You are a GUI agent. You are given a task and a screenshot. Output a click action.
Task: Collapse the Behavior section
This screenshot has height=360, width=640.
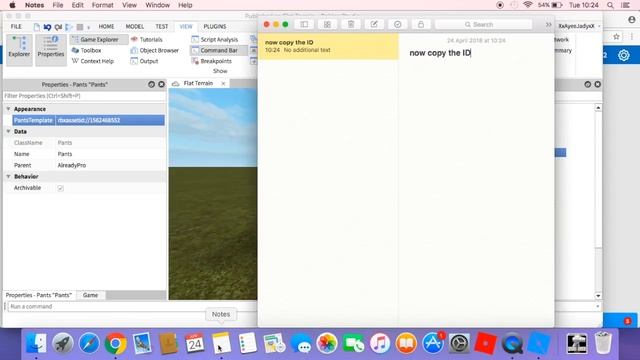pos(8,176)
